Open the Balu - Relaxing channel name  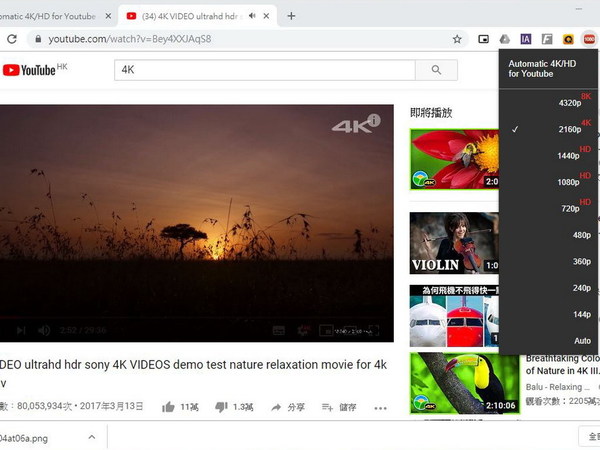pyautogui.click(x=557, y=387)
